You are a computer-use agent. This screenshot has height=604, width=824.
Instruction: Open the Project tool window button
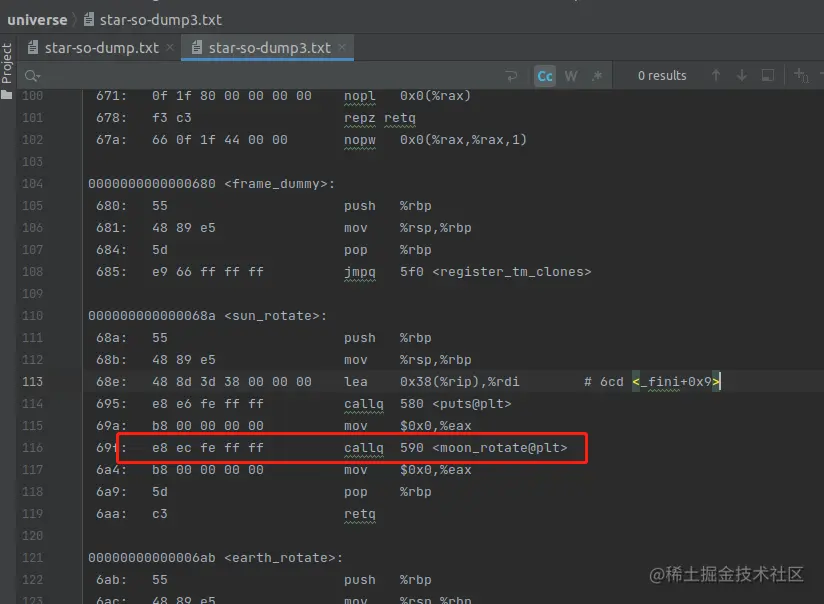tap(8, 60)
